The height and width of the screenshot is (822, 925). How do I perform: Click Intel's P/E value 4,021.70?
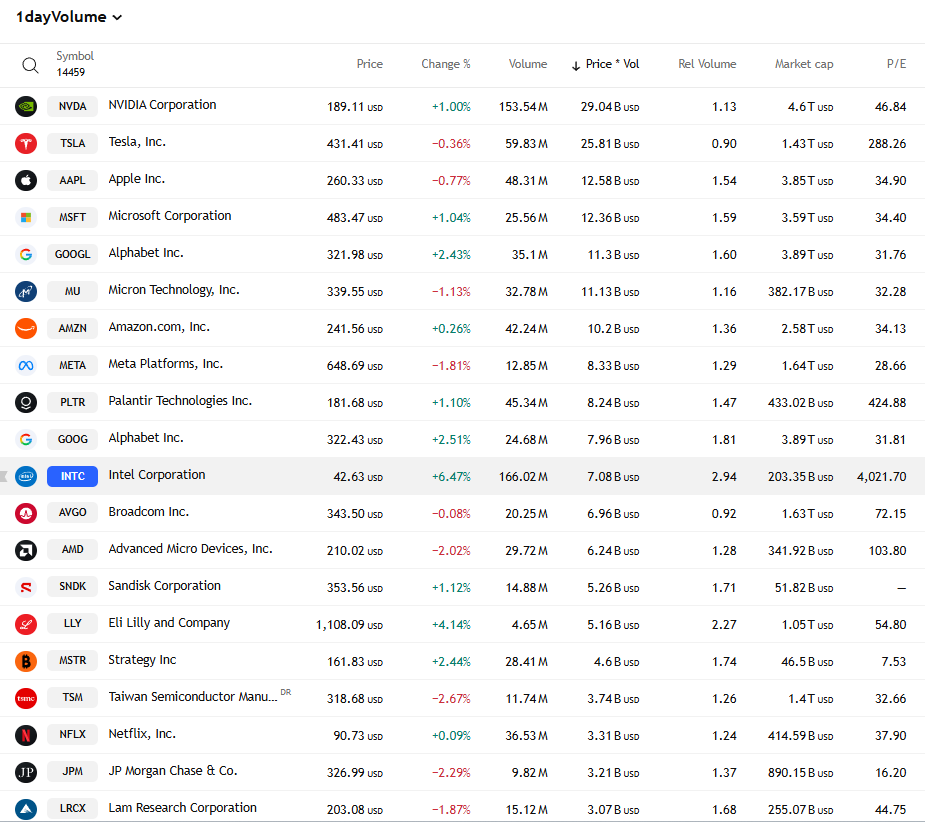click(x=881, y=477)
